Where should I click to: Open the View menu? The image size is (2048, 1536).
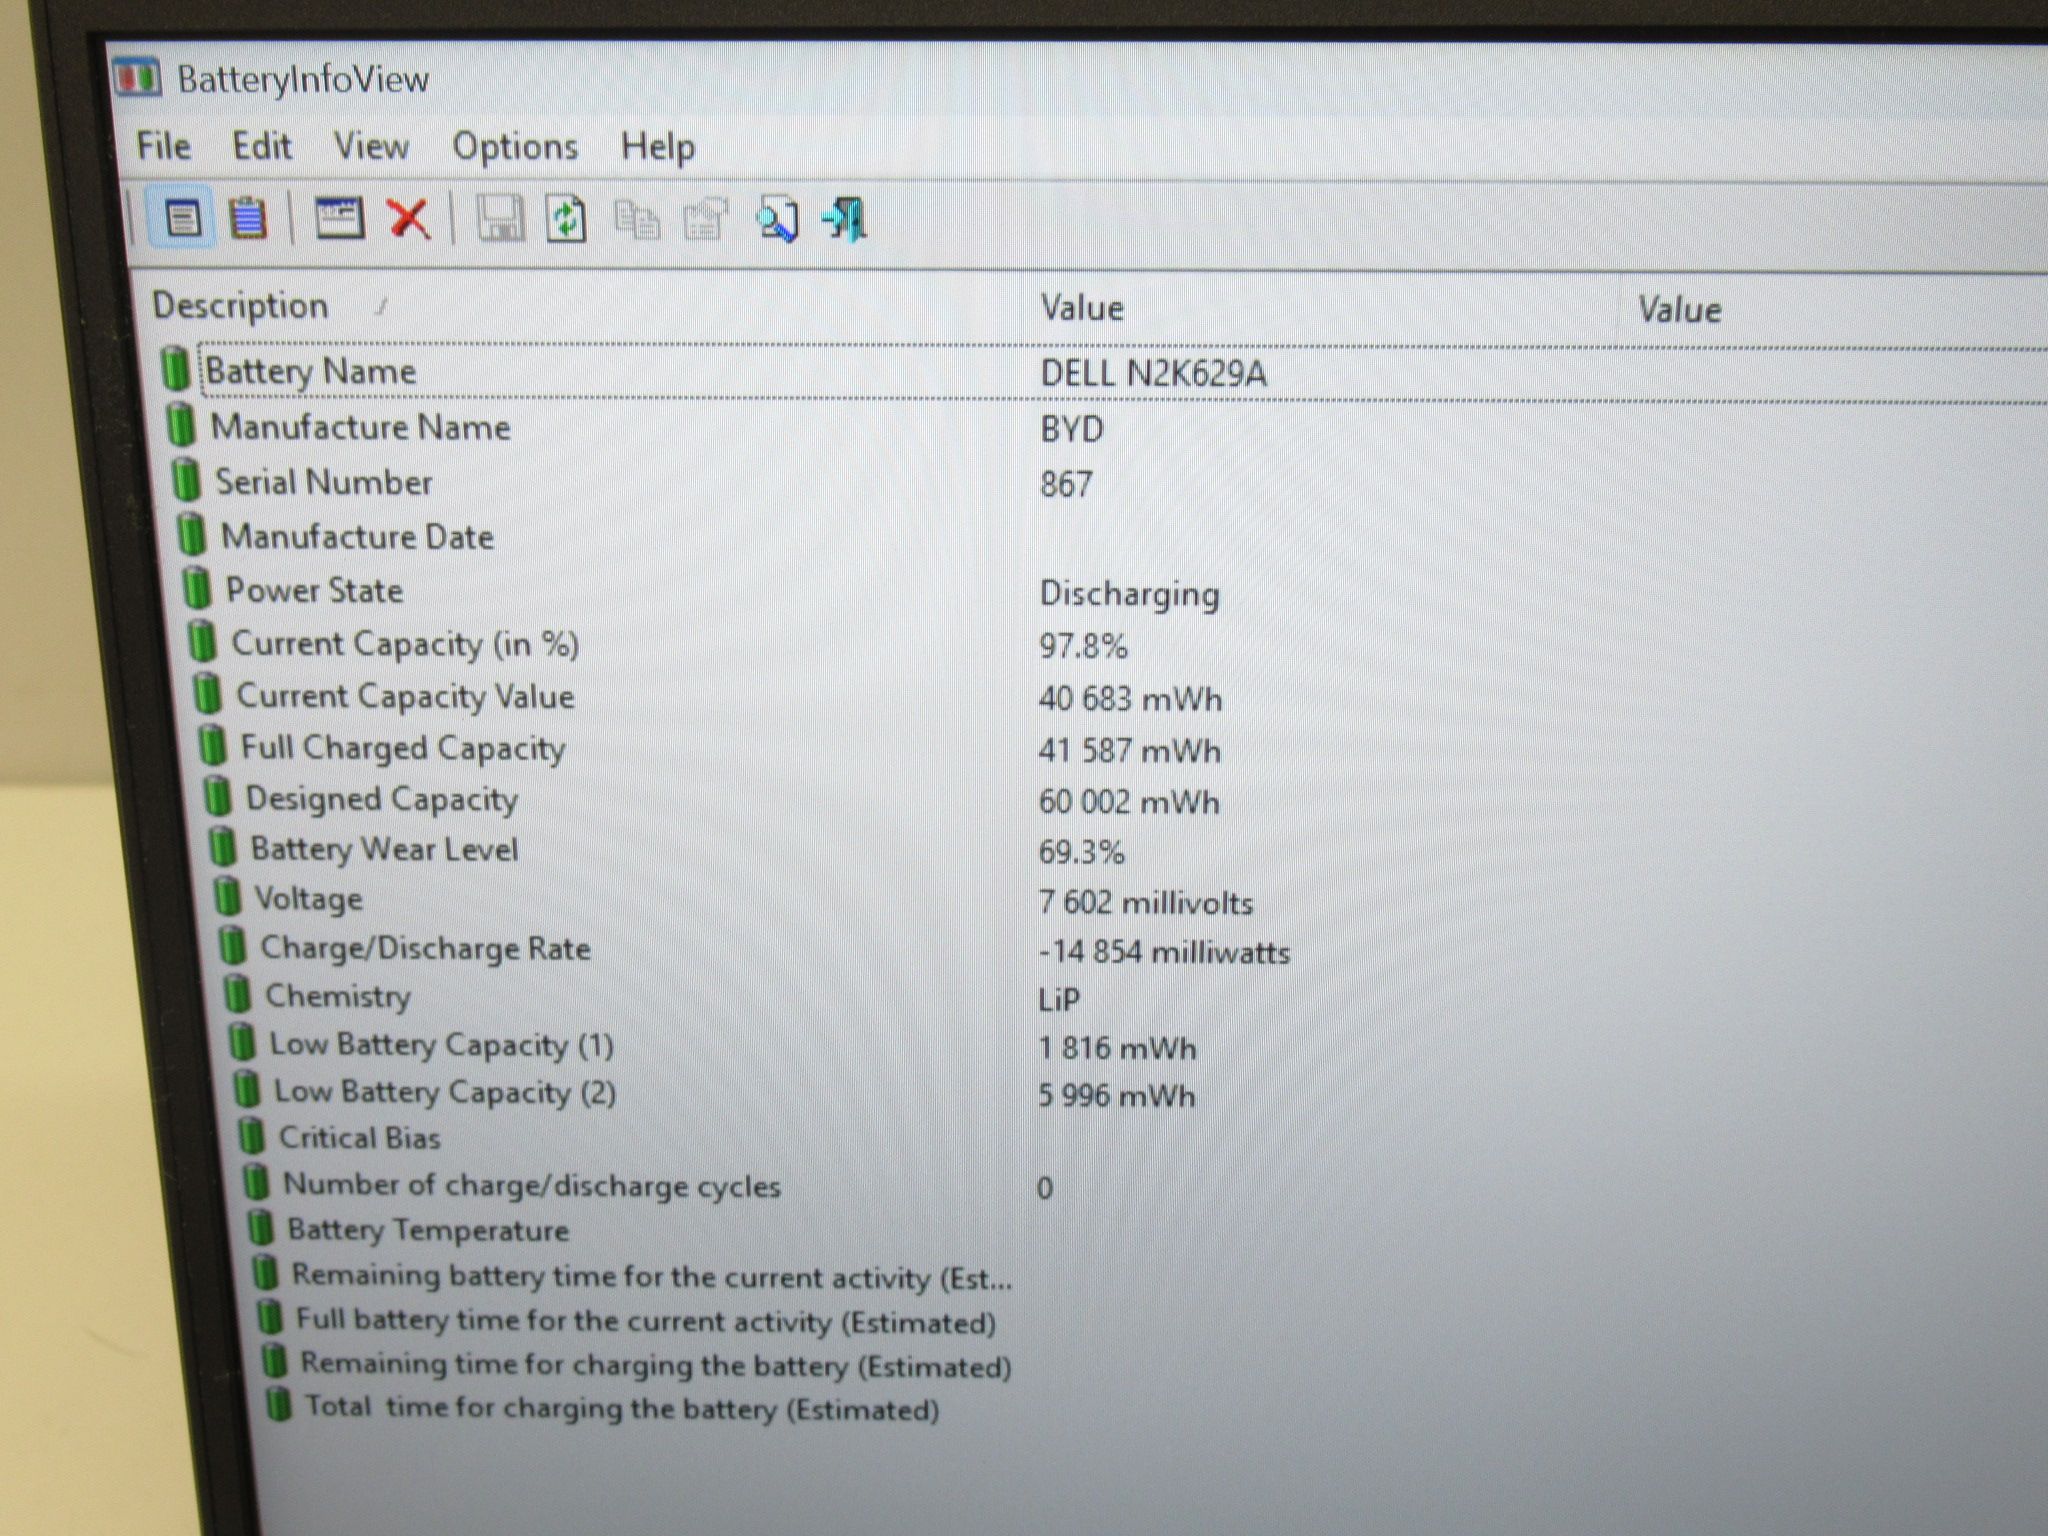click(371, 147)
